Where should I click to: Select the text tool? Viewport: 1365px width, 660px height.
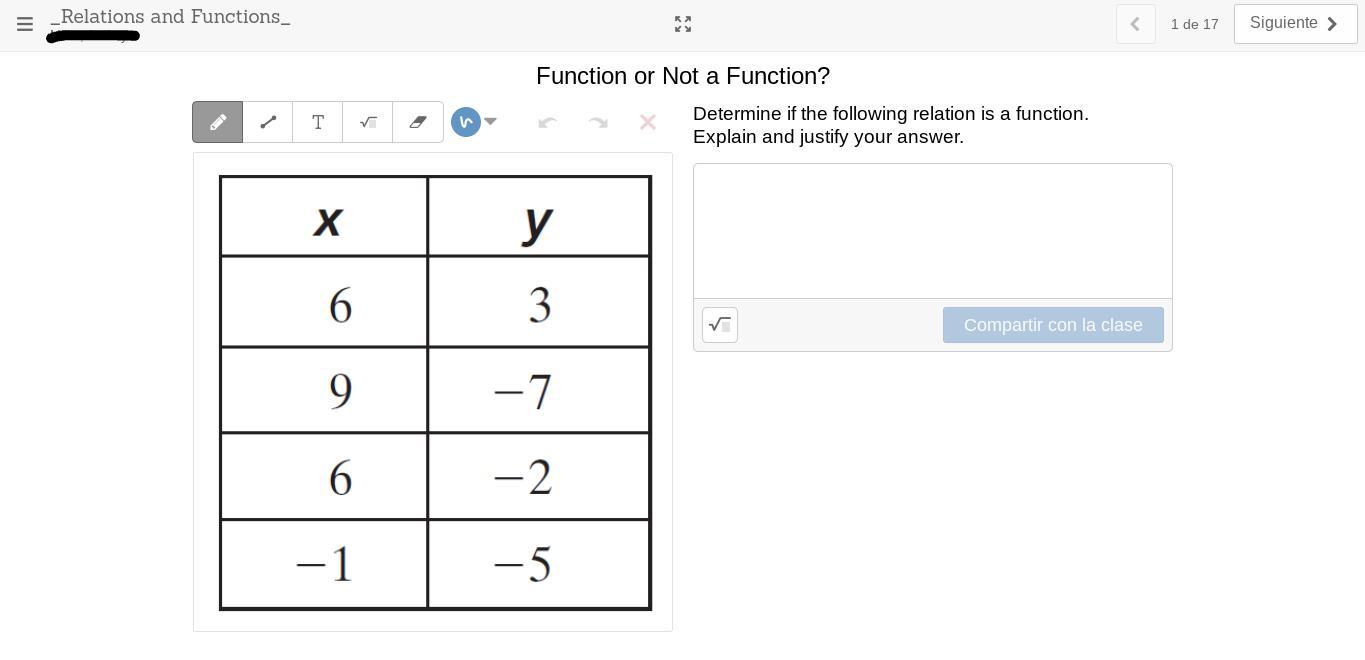tap(318, 122)
